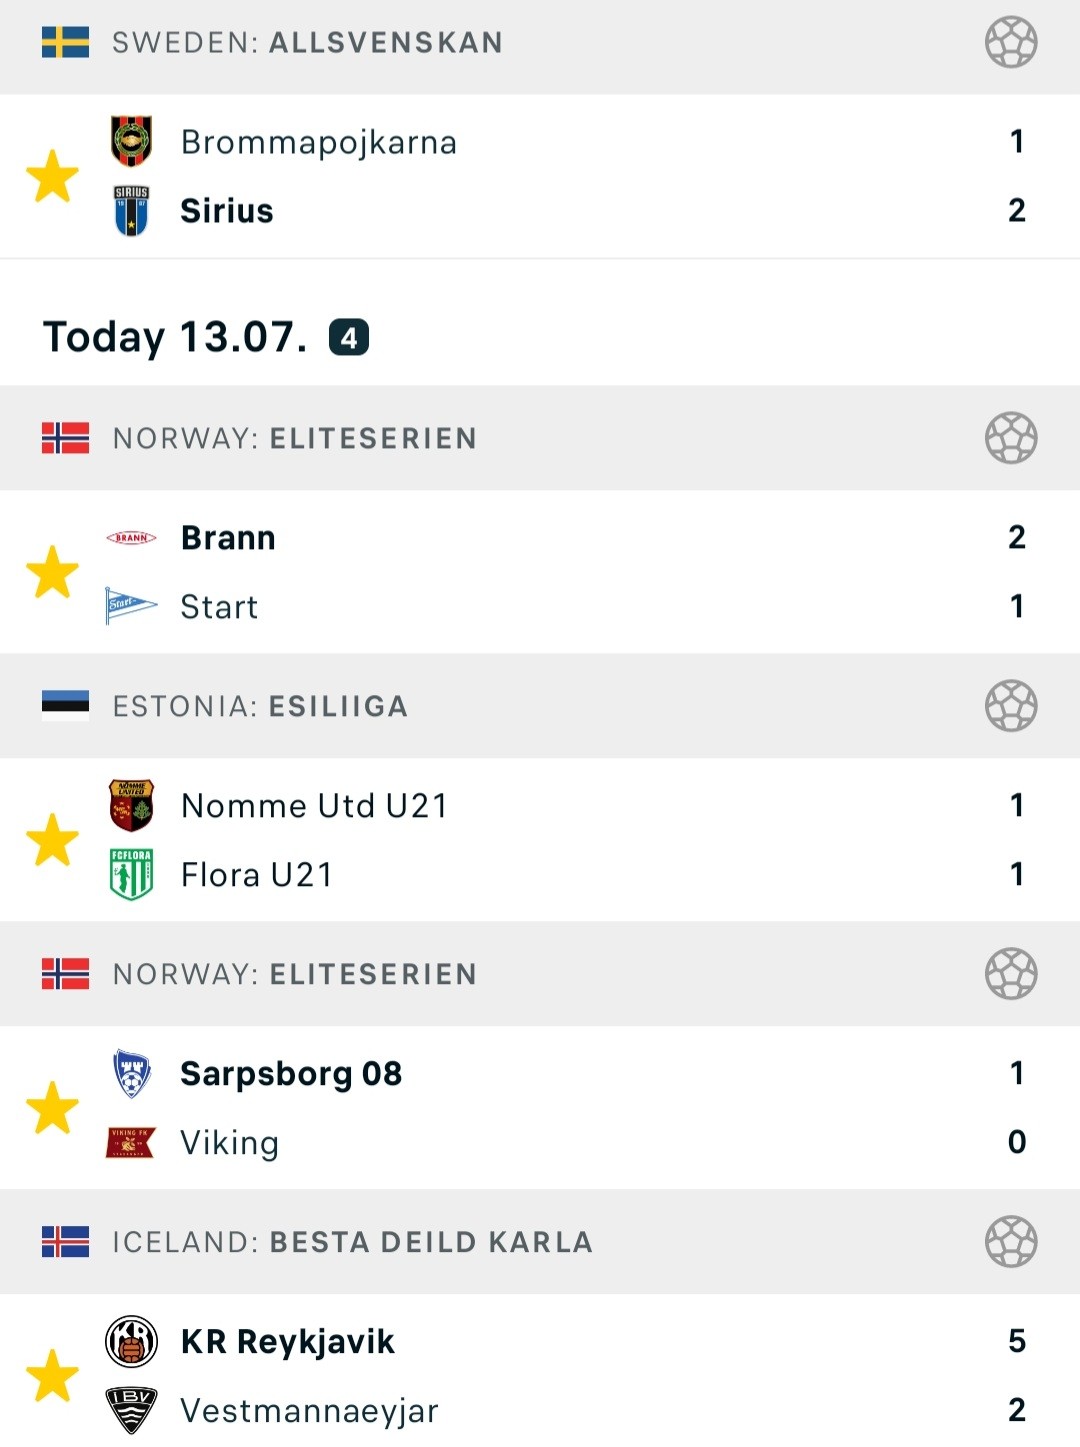Open the Estonia Esiliiga league page
Image resolution: width=1080 pixels, height=1447 pixels.
pos(540,706)
